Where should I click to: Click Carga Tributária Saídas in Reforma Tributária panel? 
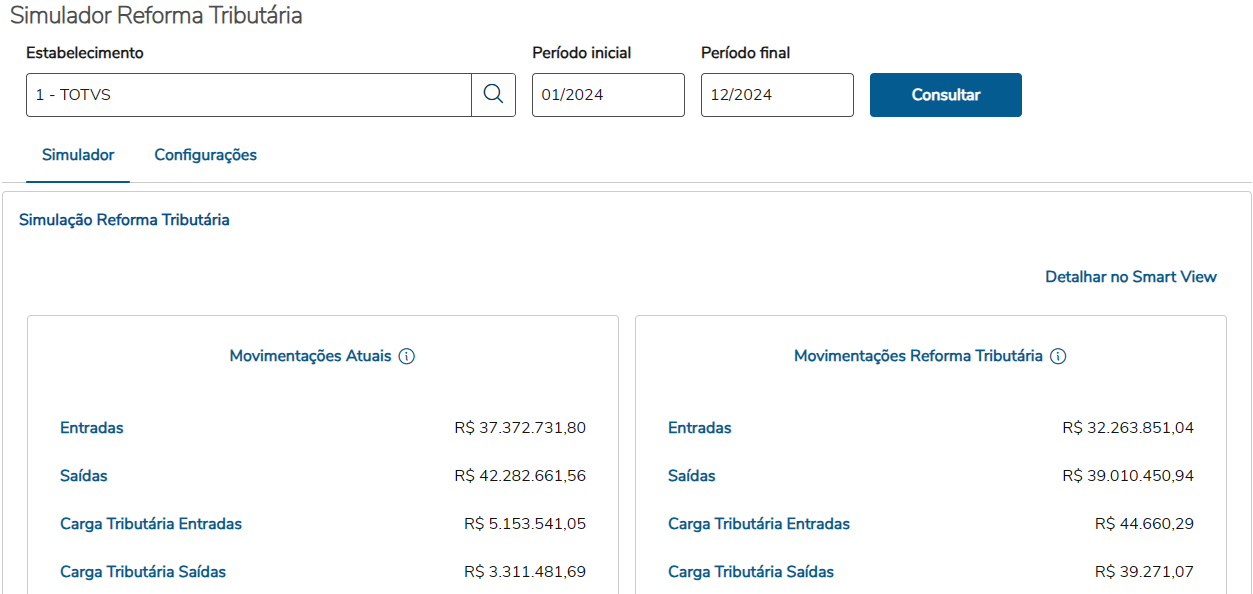[751, 572]
